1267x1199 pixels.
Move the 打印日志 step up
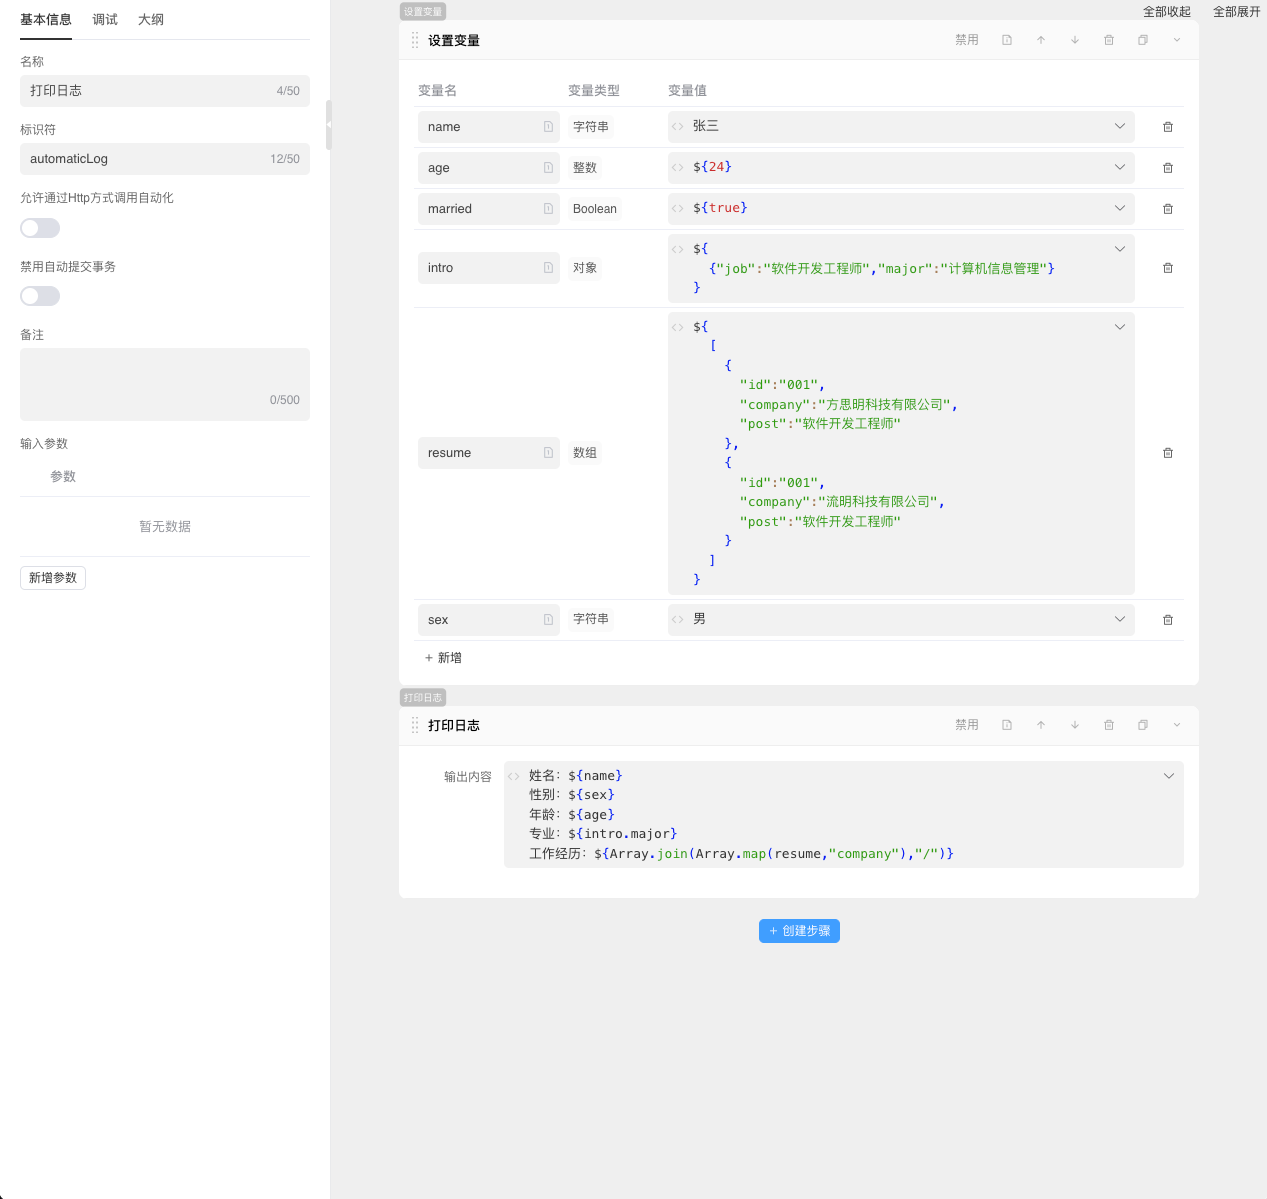coord(1041,725)
